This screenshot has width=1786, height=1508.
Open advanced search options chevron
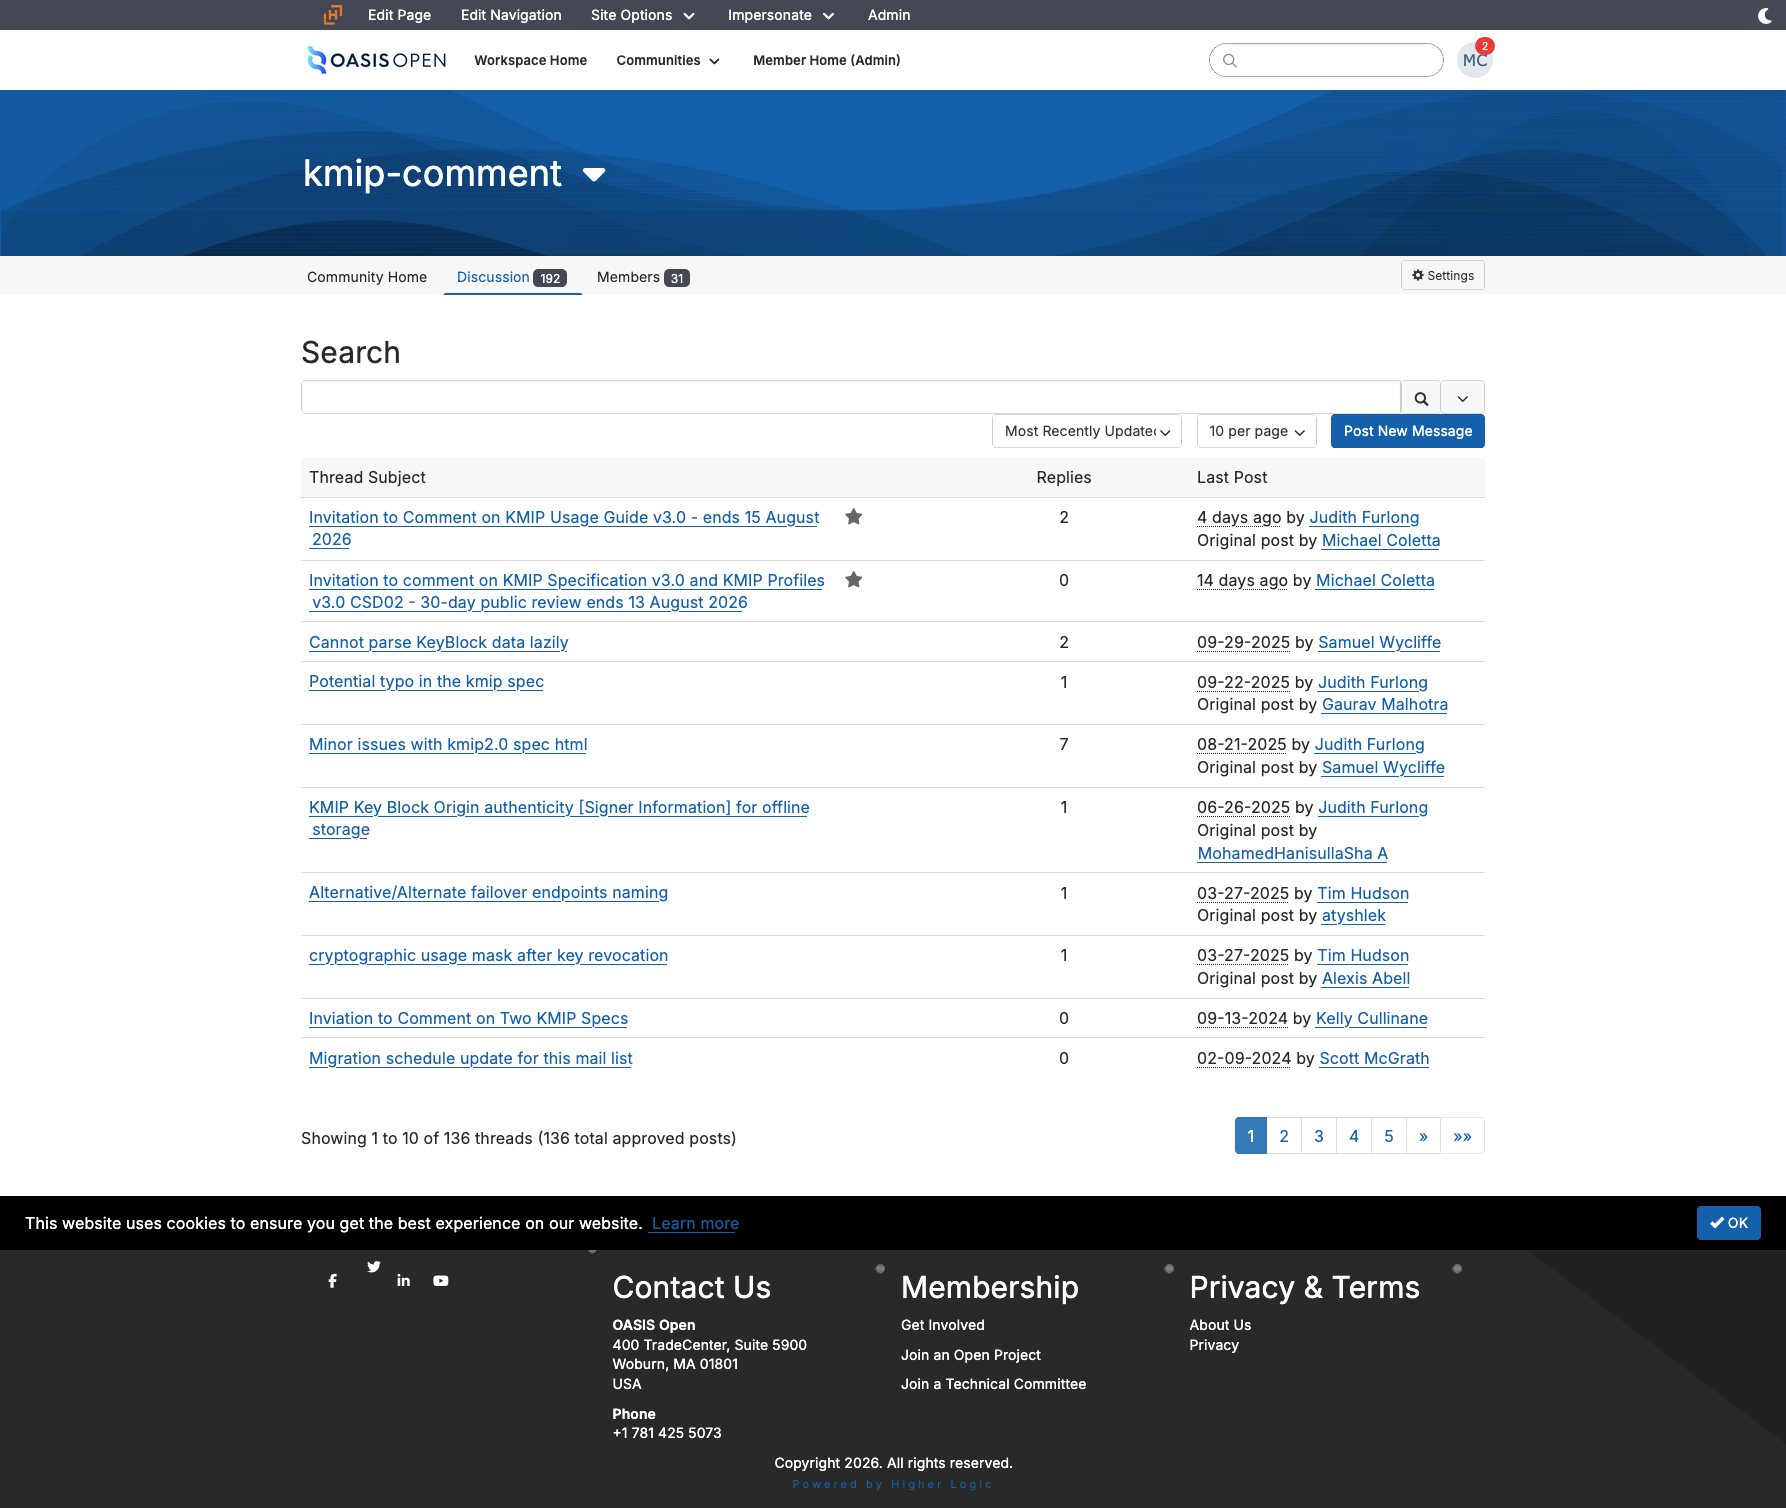point(1463,398)
